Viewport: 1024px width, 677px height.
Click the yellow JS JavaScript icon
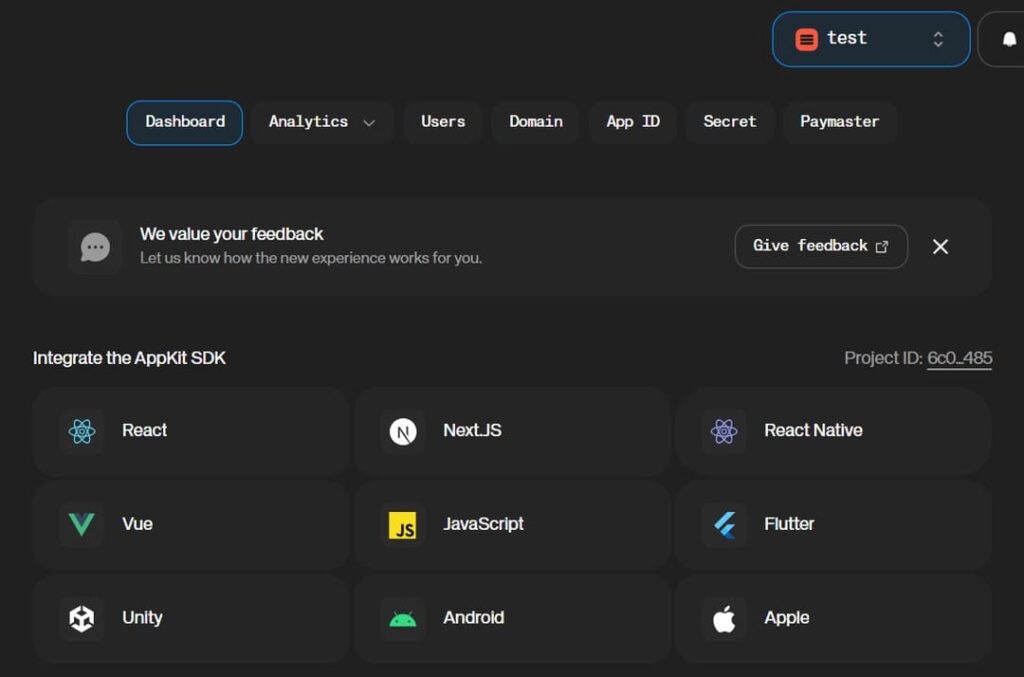(402, 525)
